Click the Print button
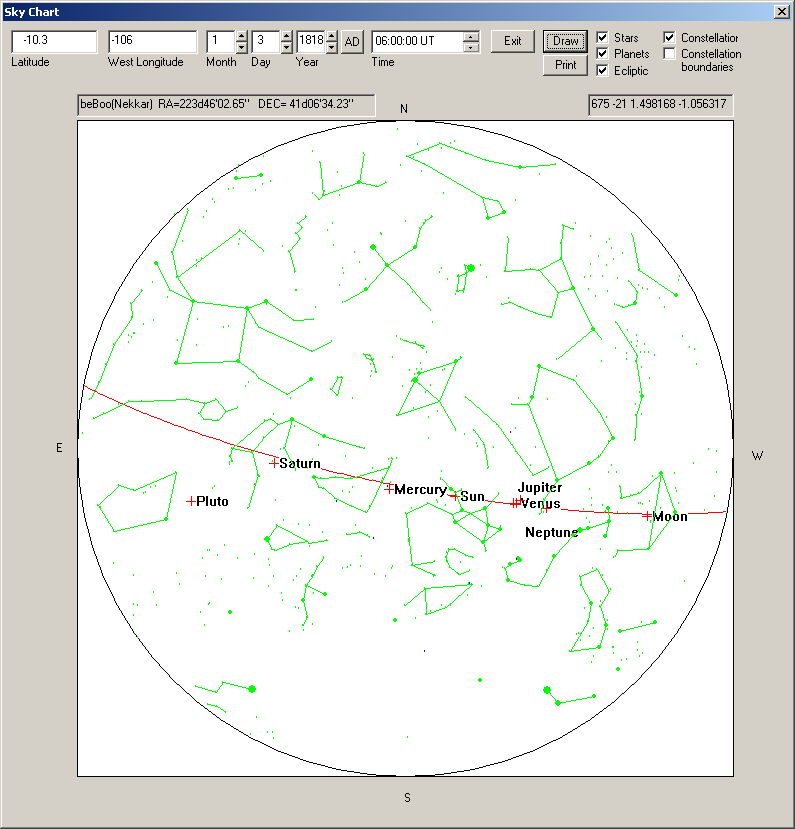The image size is (795, 829). tap(565, 65)
